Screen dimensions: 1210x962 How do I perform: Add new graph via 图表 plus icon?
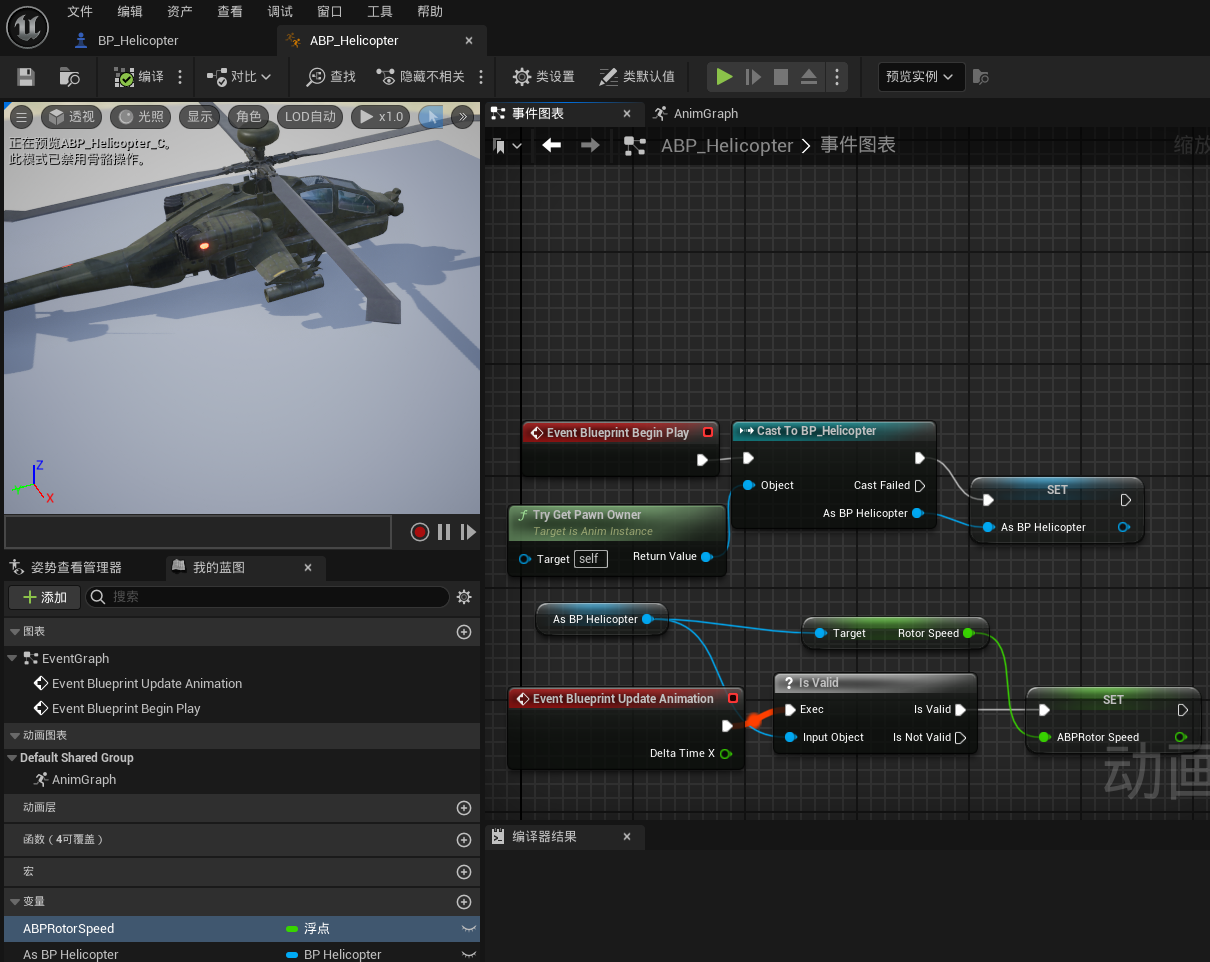point(464,632)
